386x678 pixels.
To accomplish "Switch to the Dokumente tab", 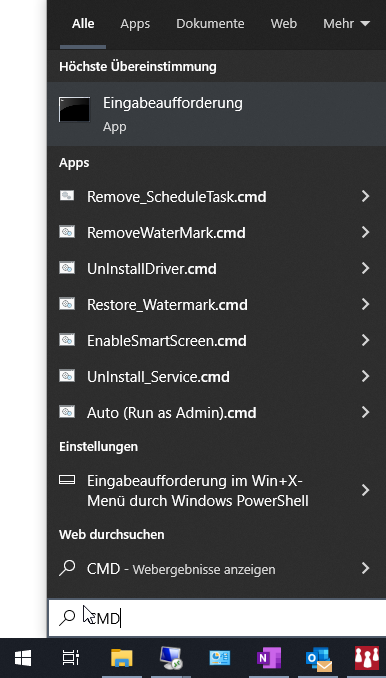I will [x=210, y=23].
